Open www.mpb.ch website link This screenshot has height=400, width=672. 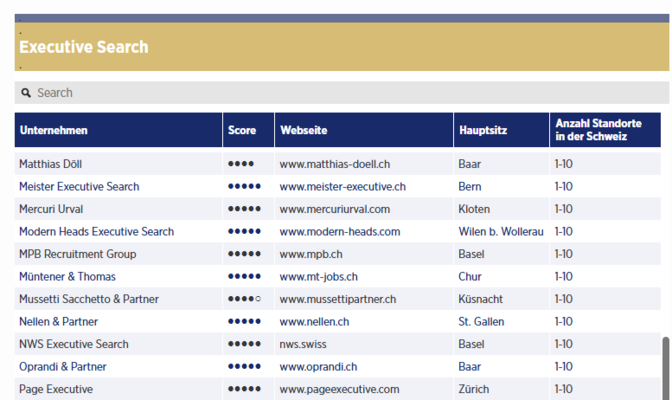311,254
